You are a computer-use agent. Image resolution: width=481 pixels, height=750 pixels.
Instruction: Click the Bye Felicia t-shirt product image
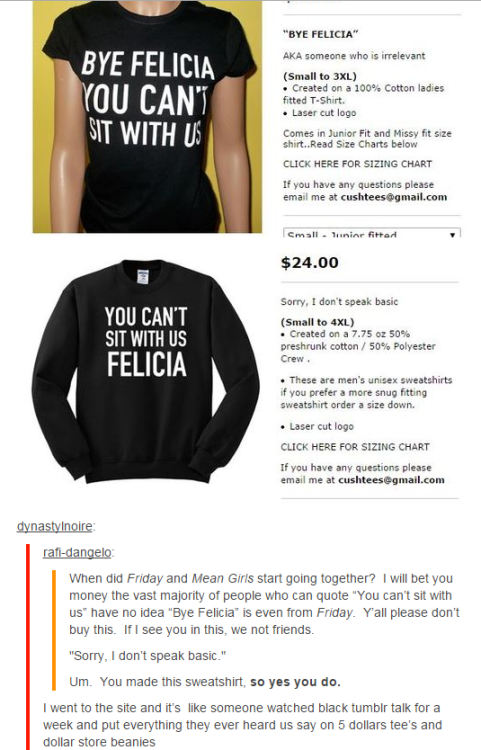coord(147,117)
